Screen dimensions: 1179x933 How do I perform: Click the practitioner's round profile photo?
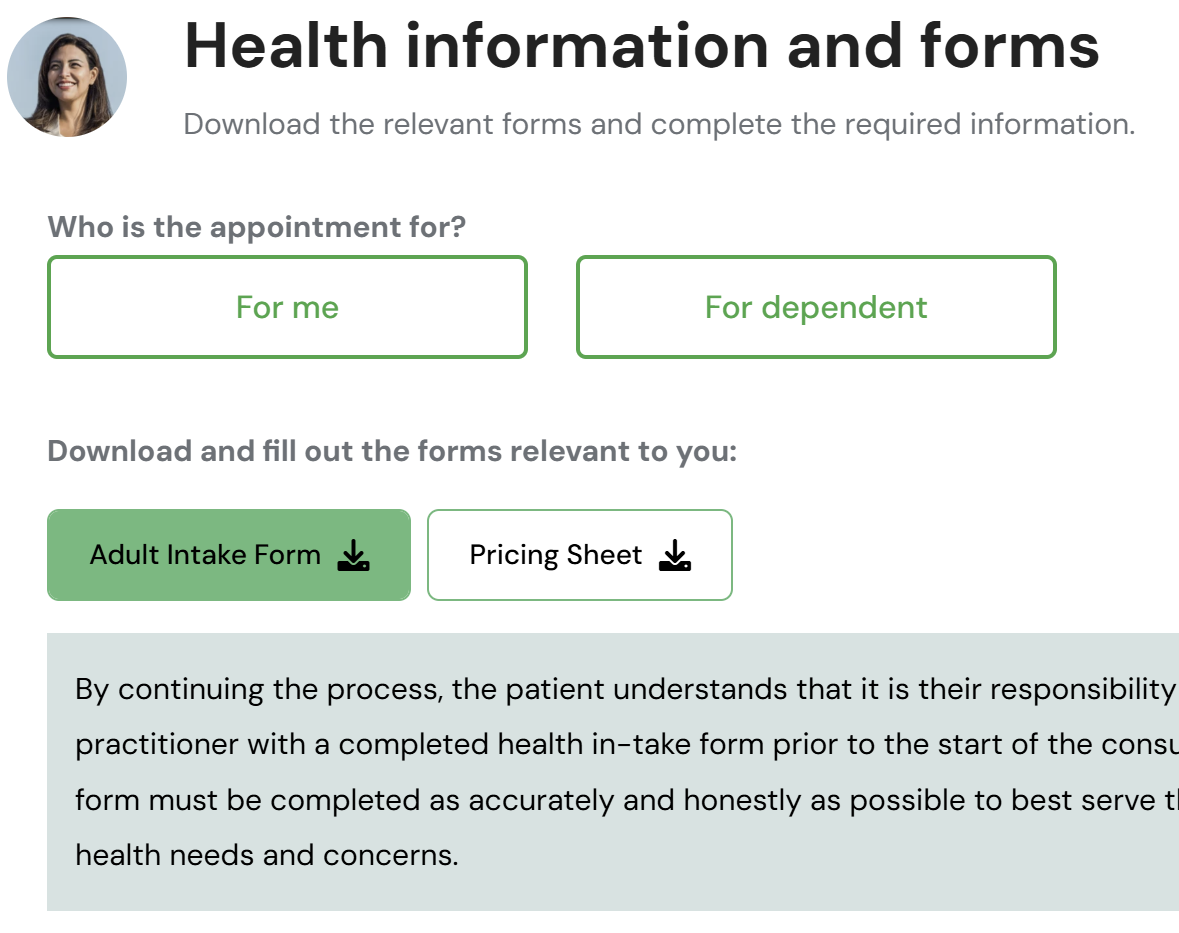click(67, 77)
